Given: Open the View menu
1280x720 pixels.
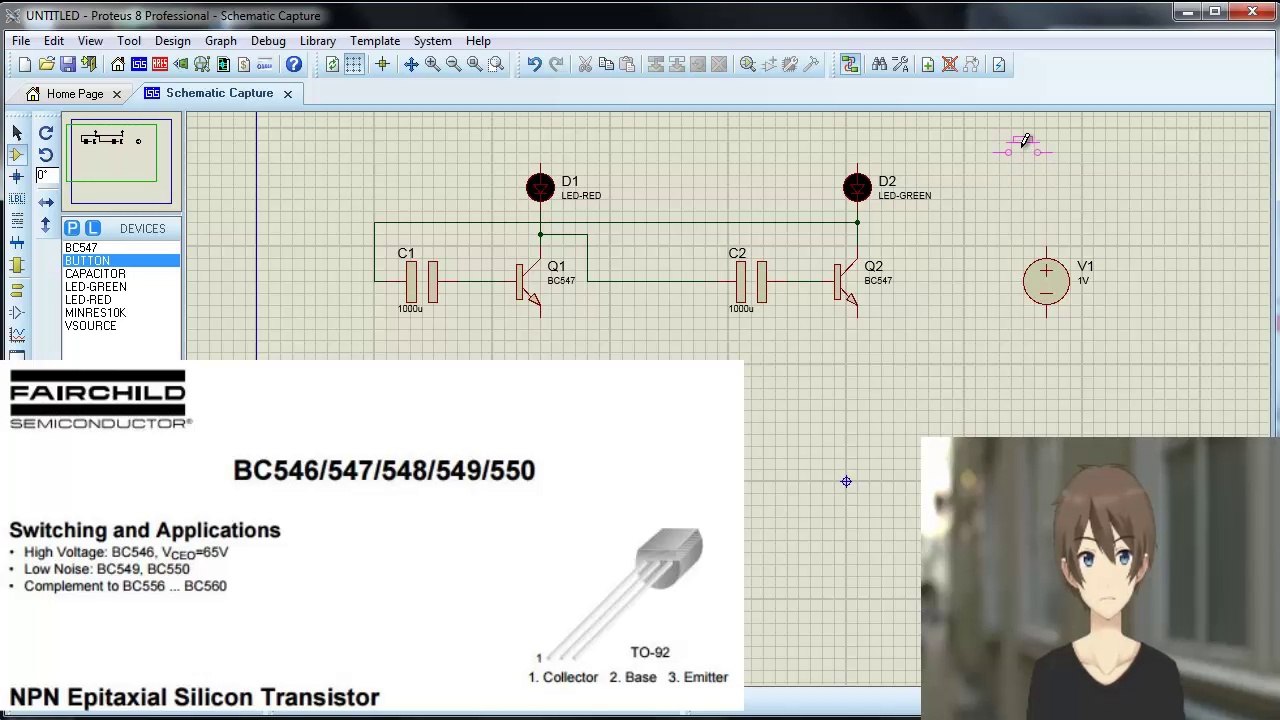Looking at the screenshot, I should (90, 41).
